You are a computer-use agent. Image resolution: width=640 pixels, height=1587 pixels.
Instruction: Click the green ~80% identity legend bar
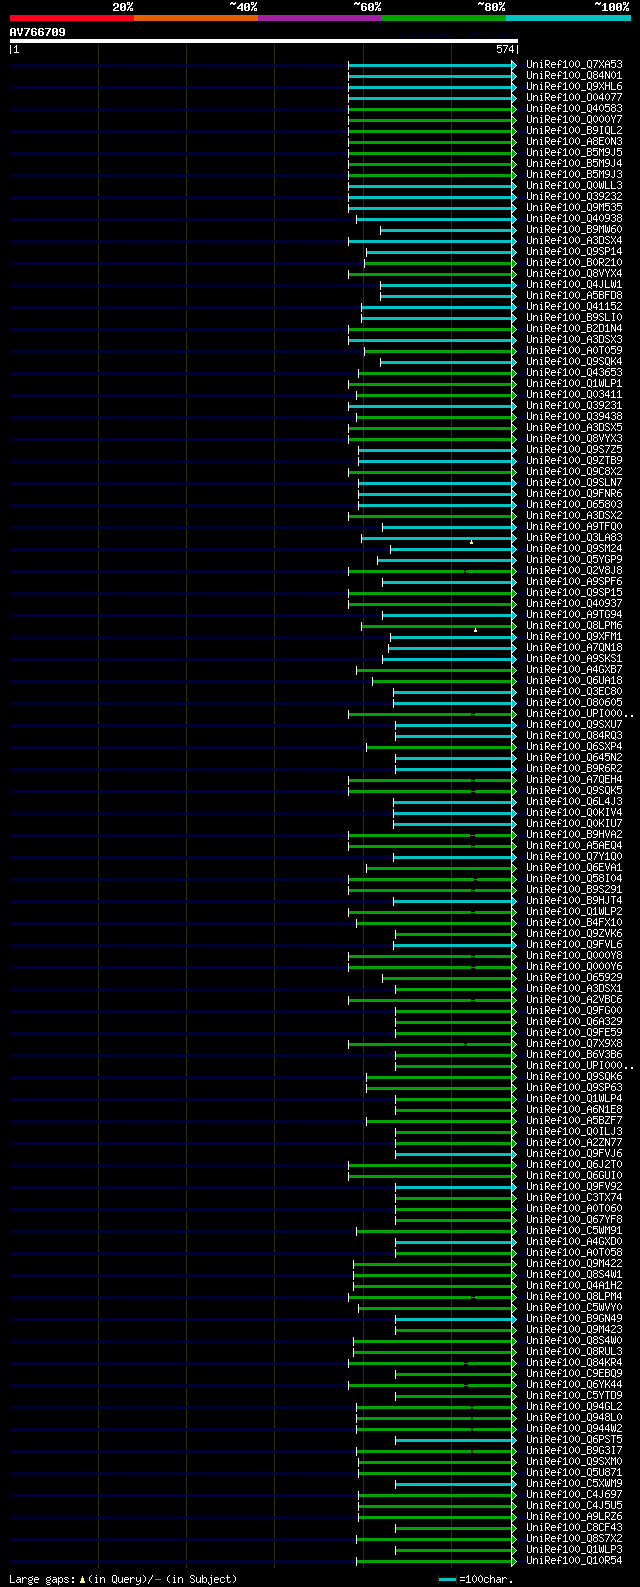(443, 18)
